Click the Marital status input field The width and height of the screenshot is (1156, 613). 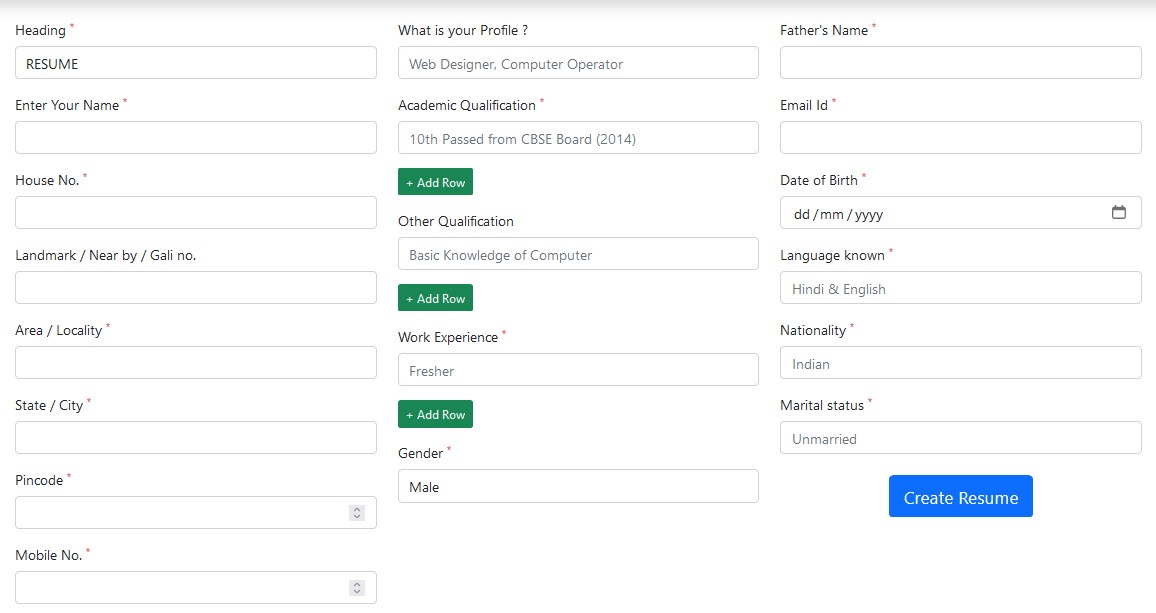tap(961, 437)
